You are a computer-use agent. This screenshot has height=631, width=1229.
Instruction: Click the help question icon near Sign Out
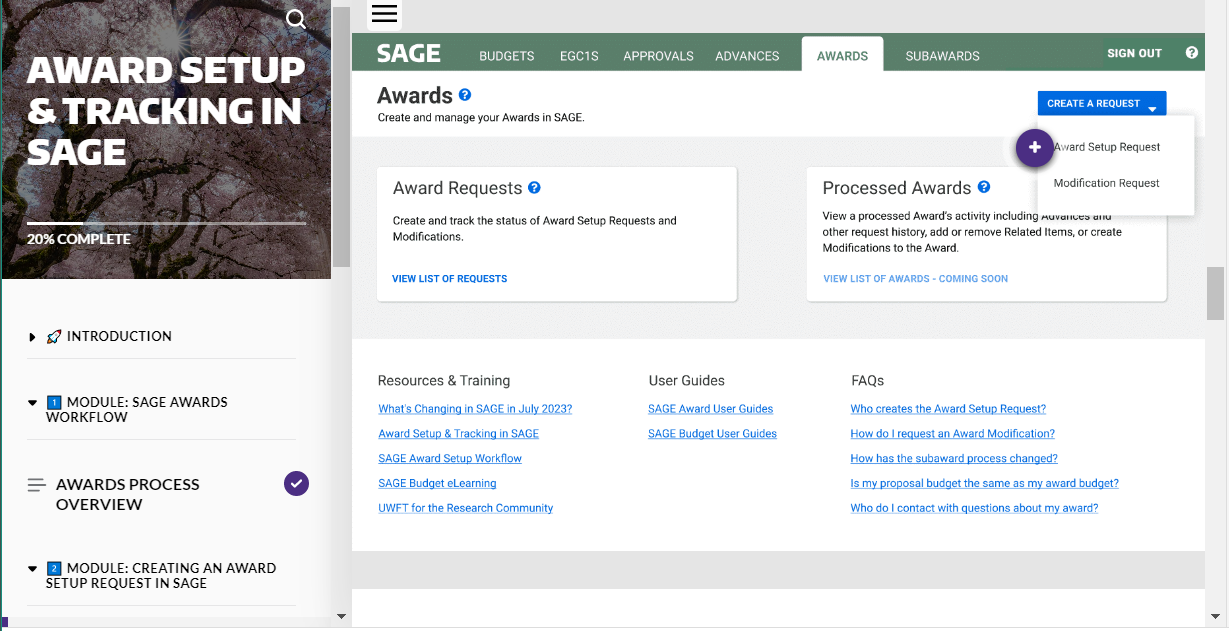[x=1191, y=53]
